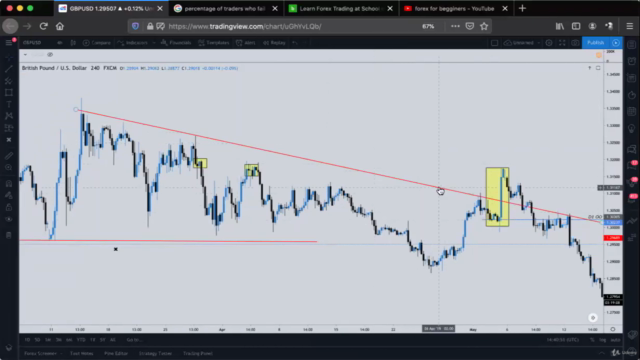
Task: Take a chart snapshot camera icon
Action: tap(575, 42)
